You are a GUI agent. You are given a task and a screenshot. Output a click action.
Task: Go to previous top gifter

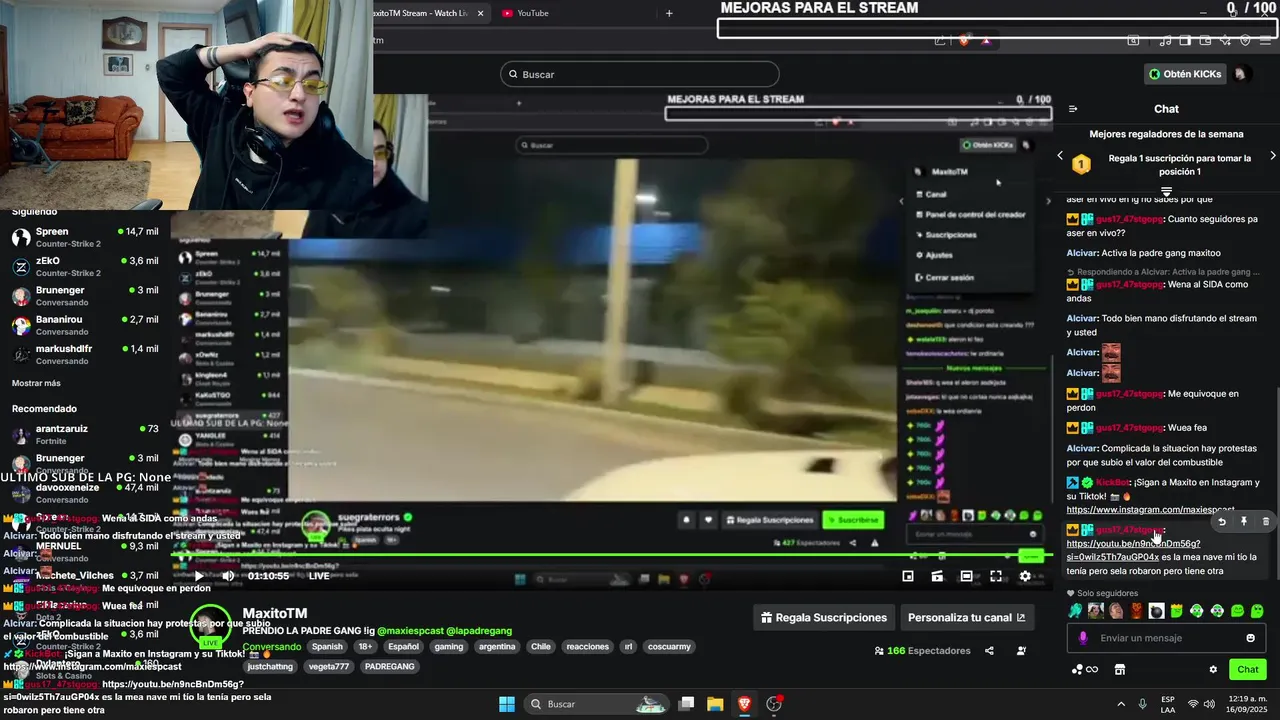tap(1060, 156)
